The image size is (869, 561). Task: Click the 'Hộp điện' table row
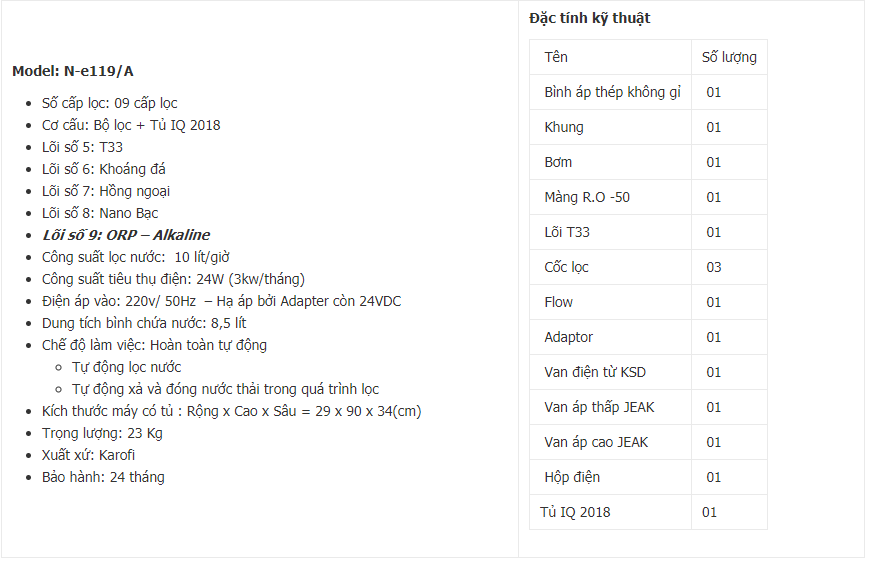click(x=648, y=477)
